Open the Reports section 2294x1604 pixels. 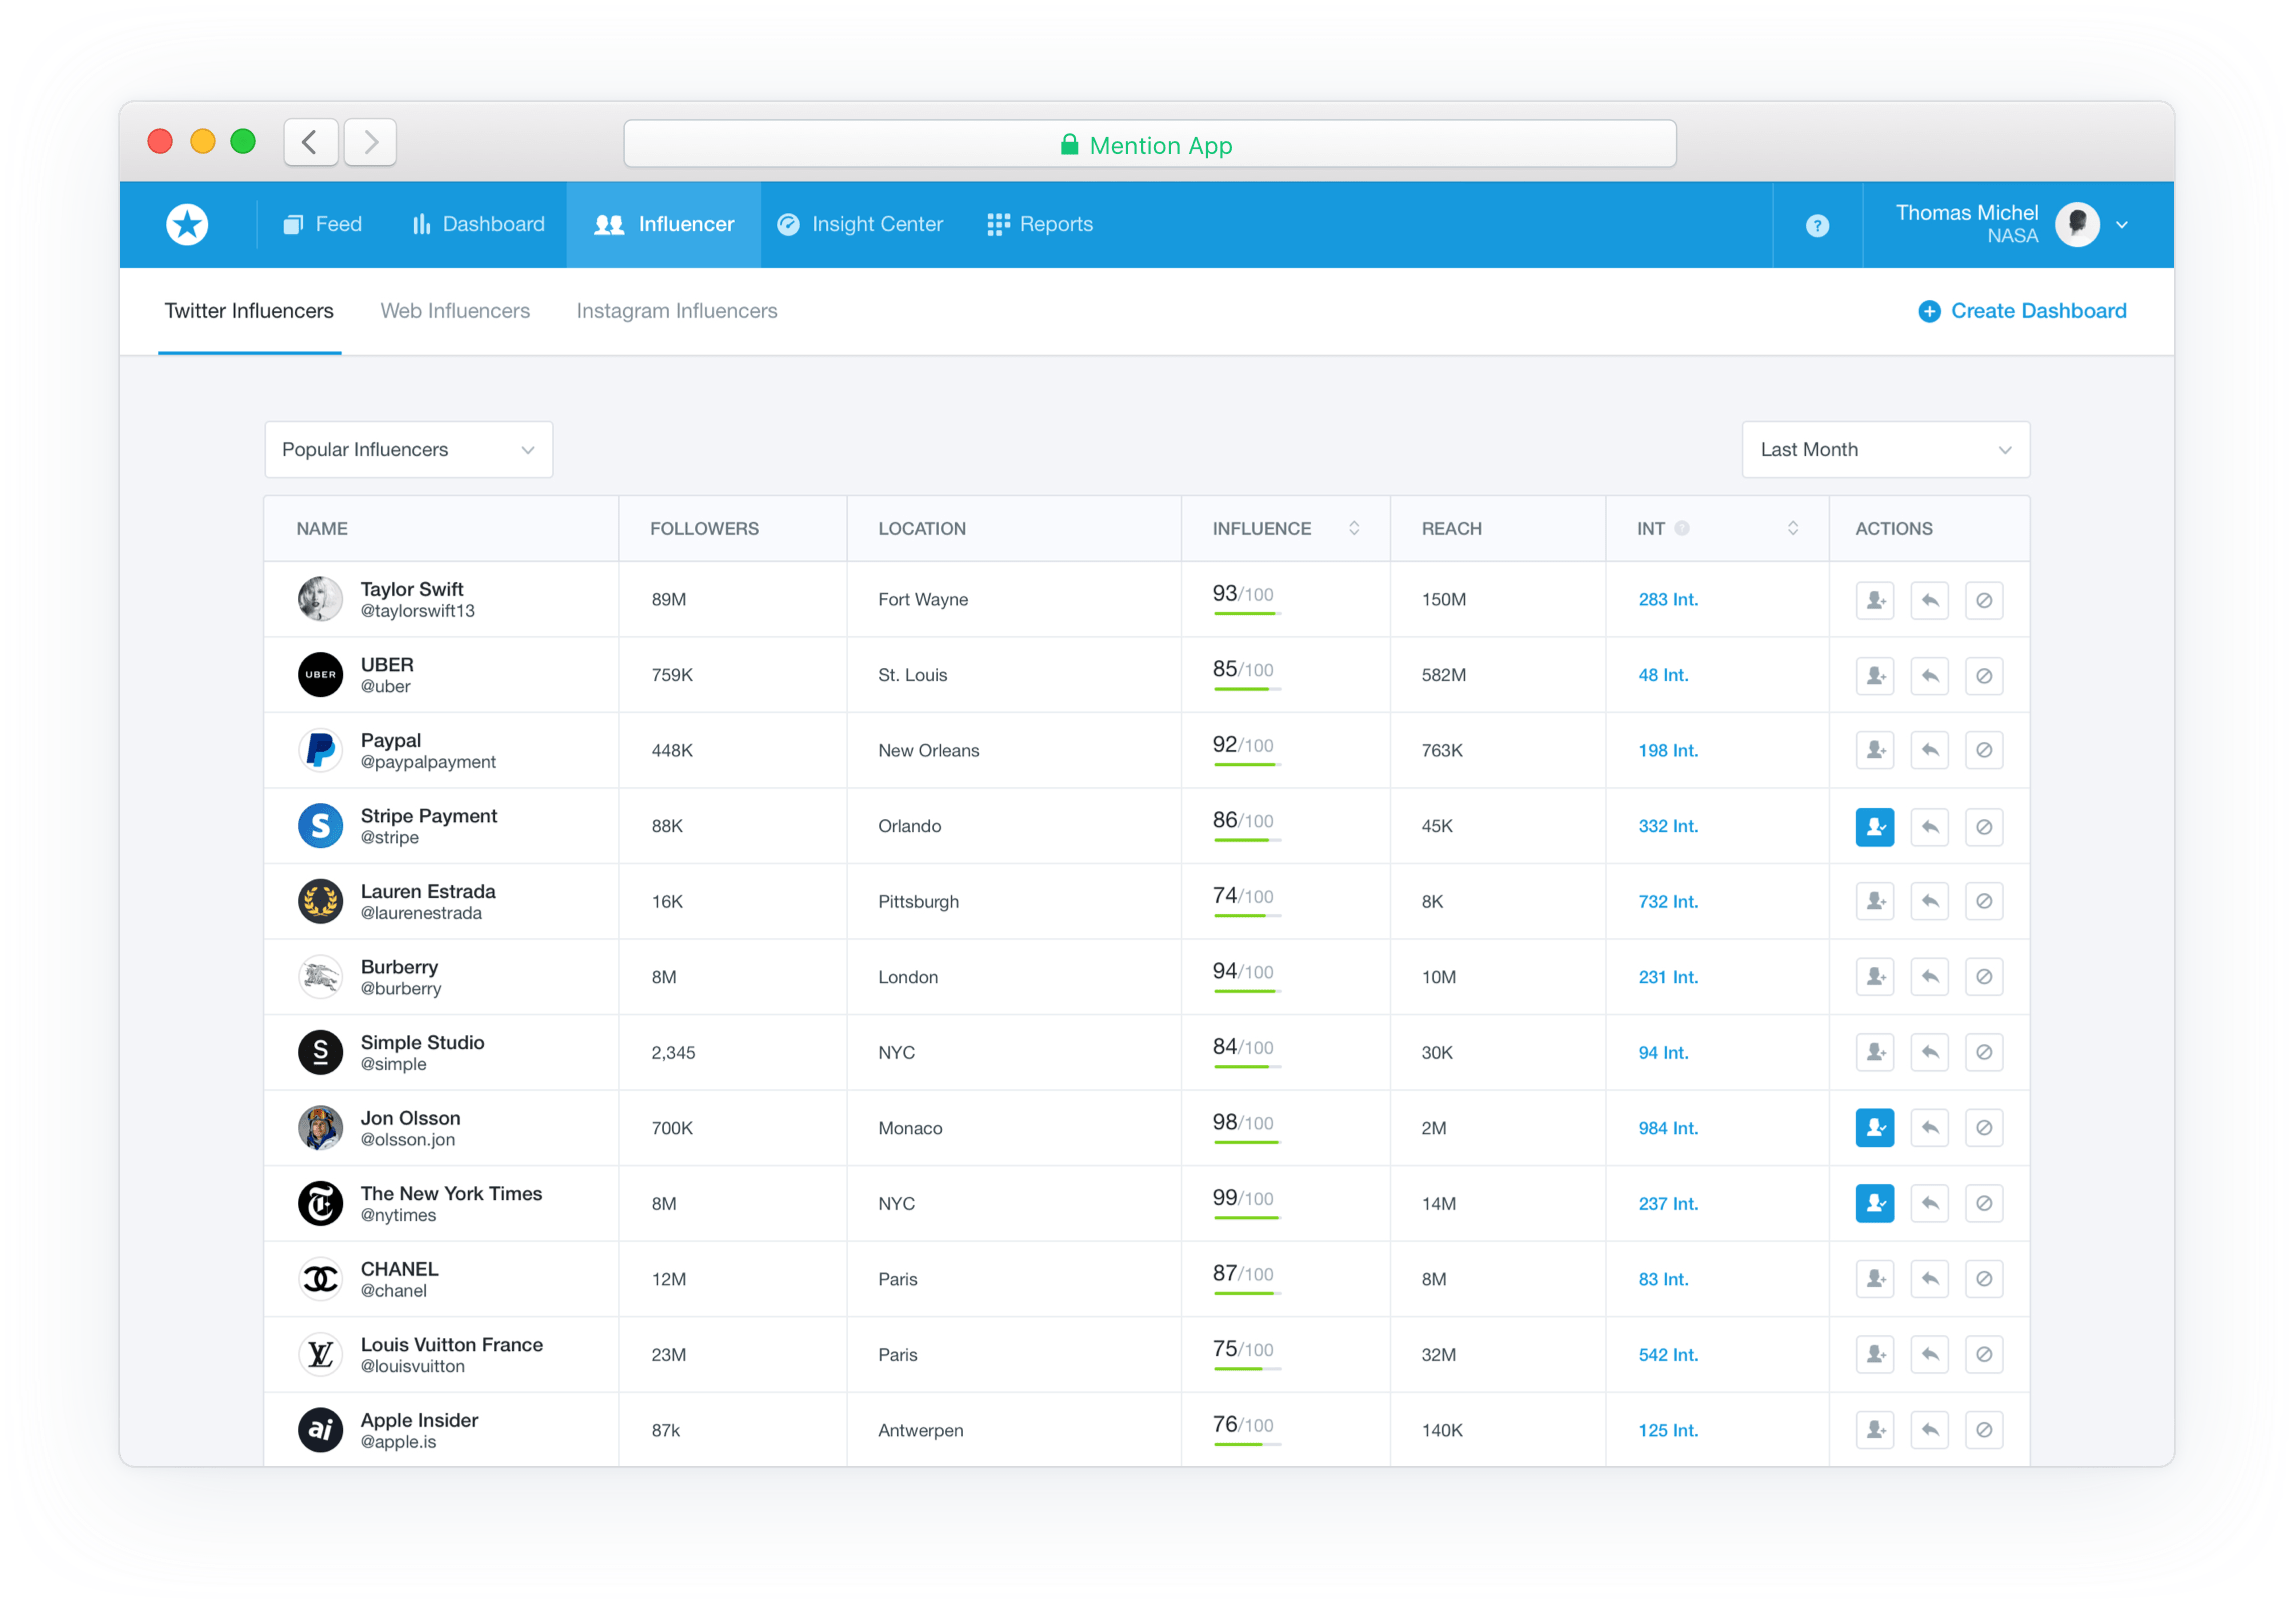point(1039,224)
